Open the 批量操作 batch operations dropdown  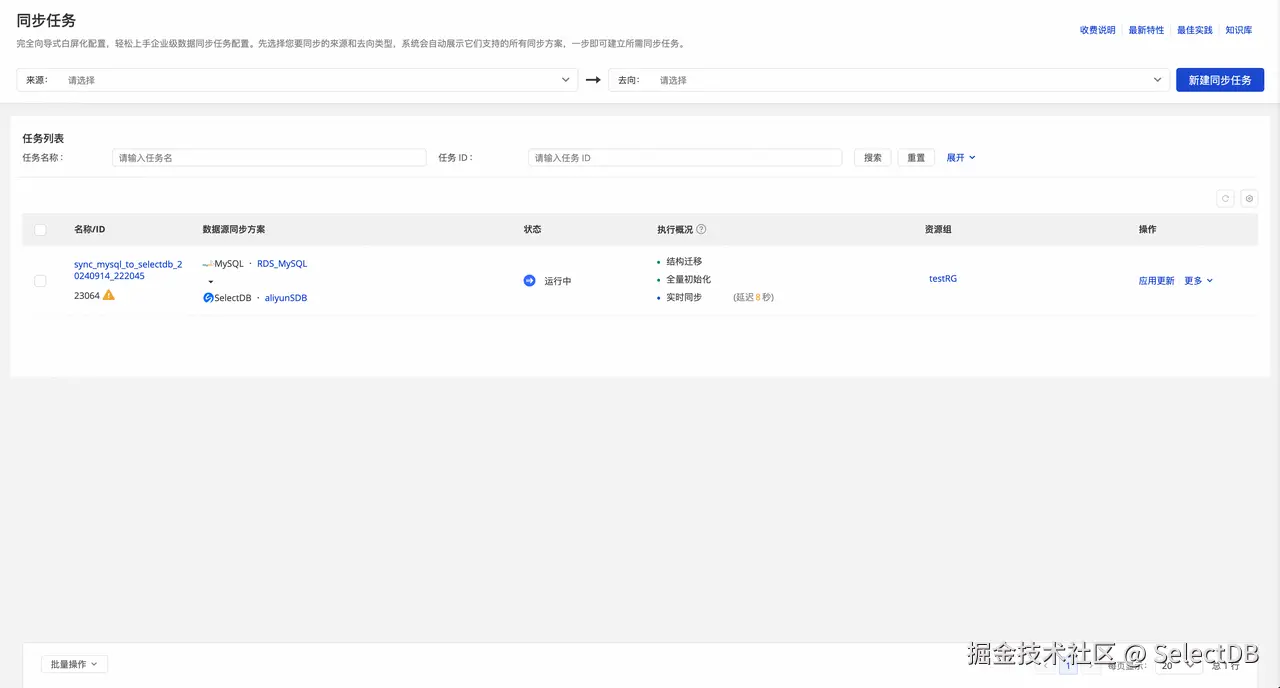[x=74, y=664]
